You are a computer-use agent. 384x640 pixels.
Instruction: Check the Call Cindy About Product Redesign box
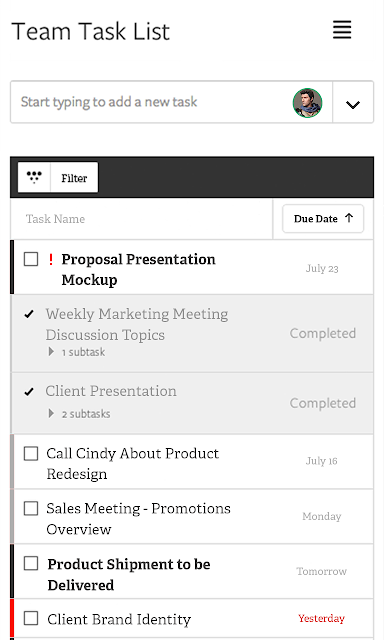(31, 453)
